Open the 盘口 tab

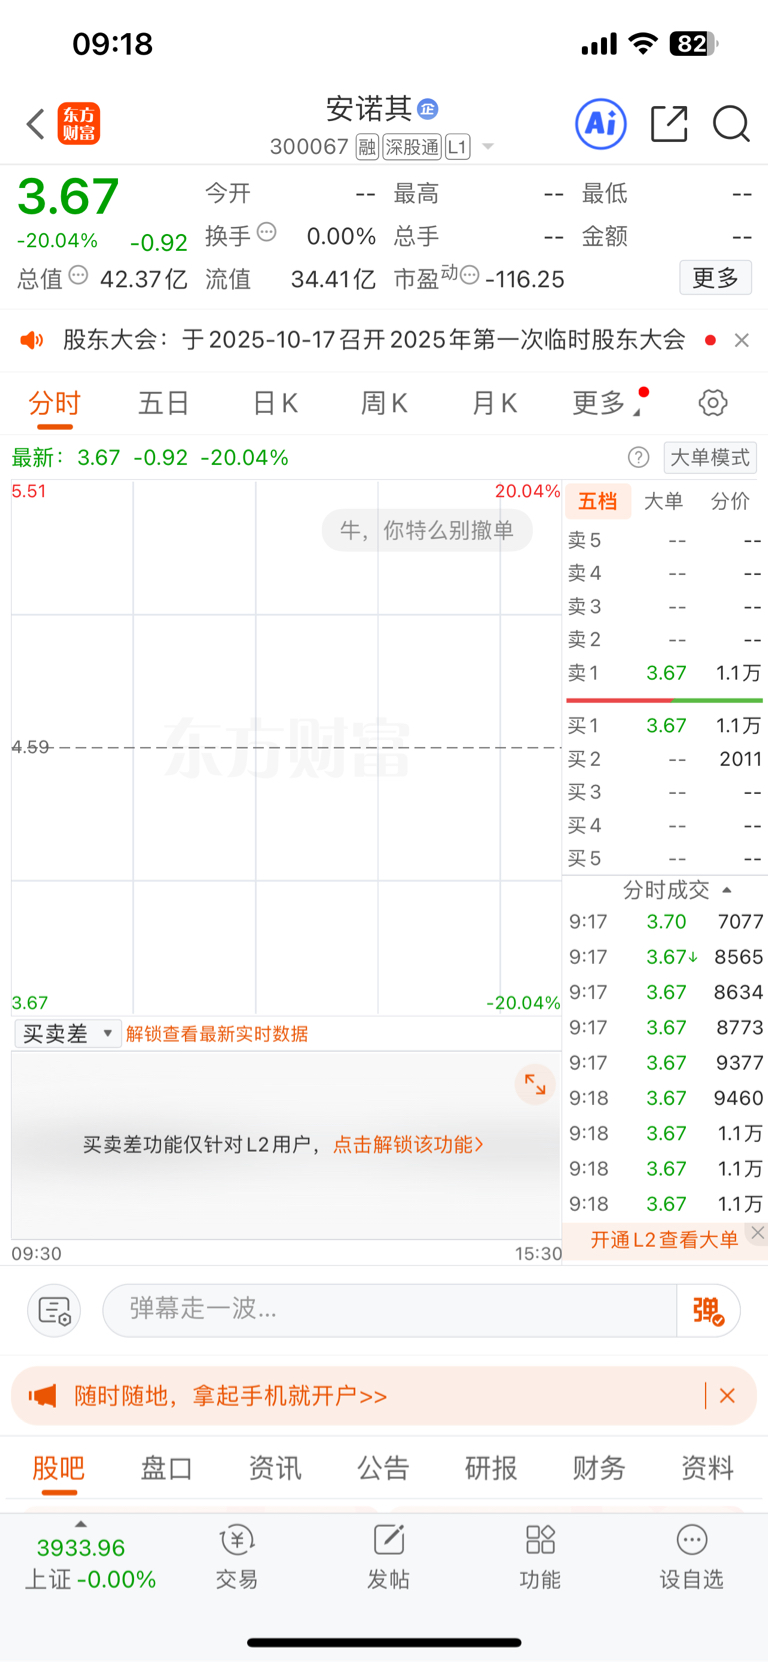click(x=166, y=1468)
